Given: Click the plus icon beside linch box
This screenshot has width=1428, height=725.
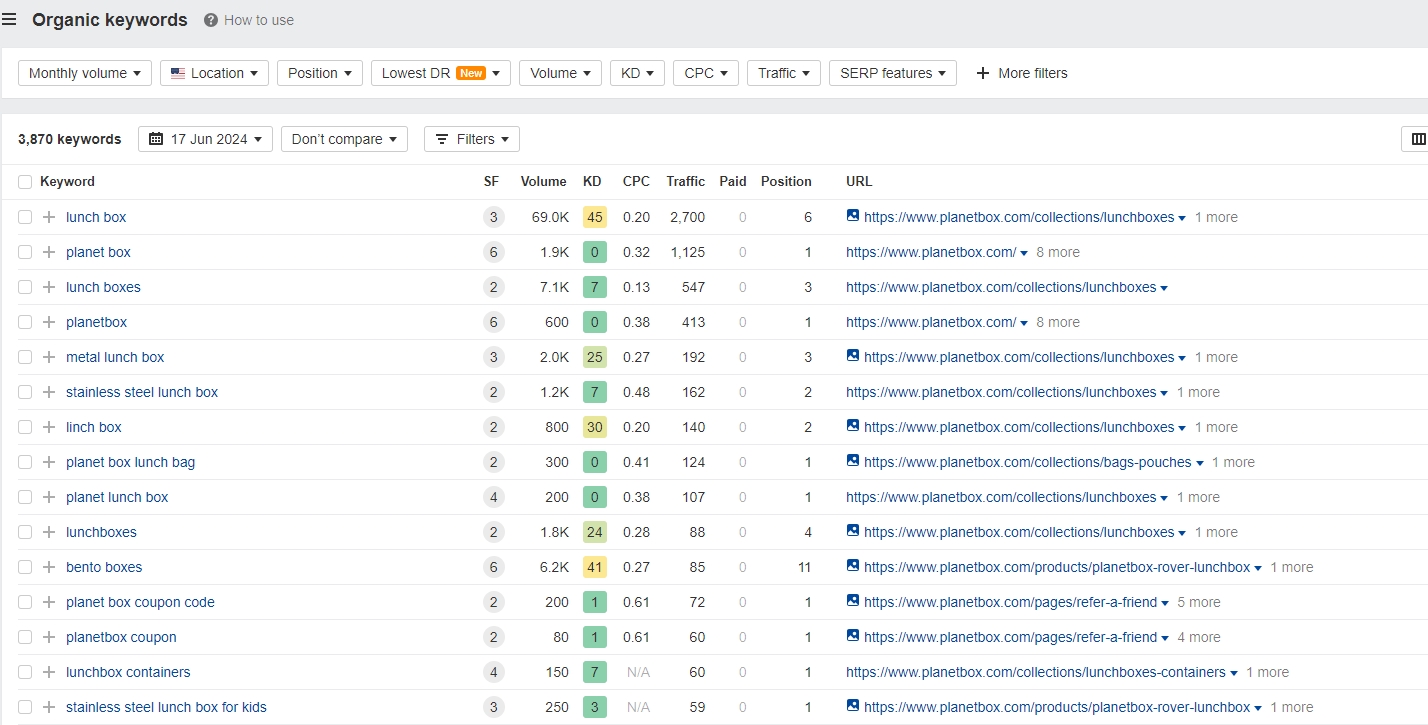Looking at the screenshot, I should coord(49,427).
